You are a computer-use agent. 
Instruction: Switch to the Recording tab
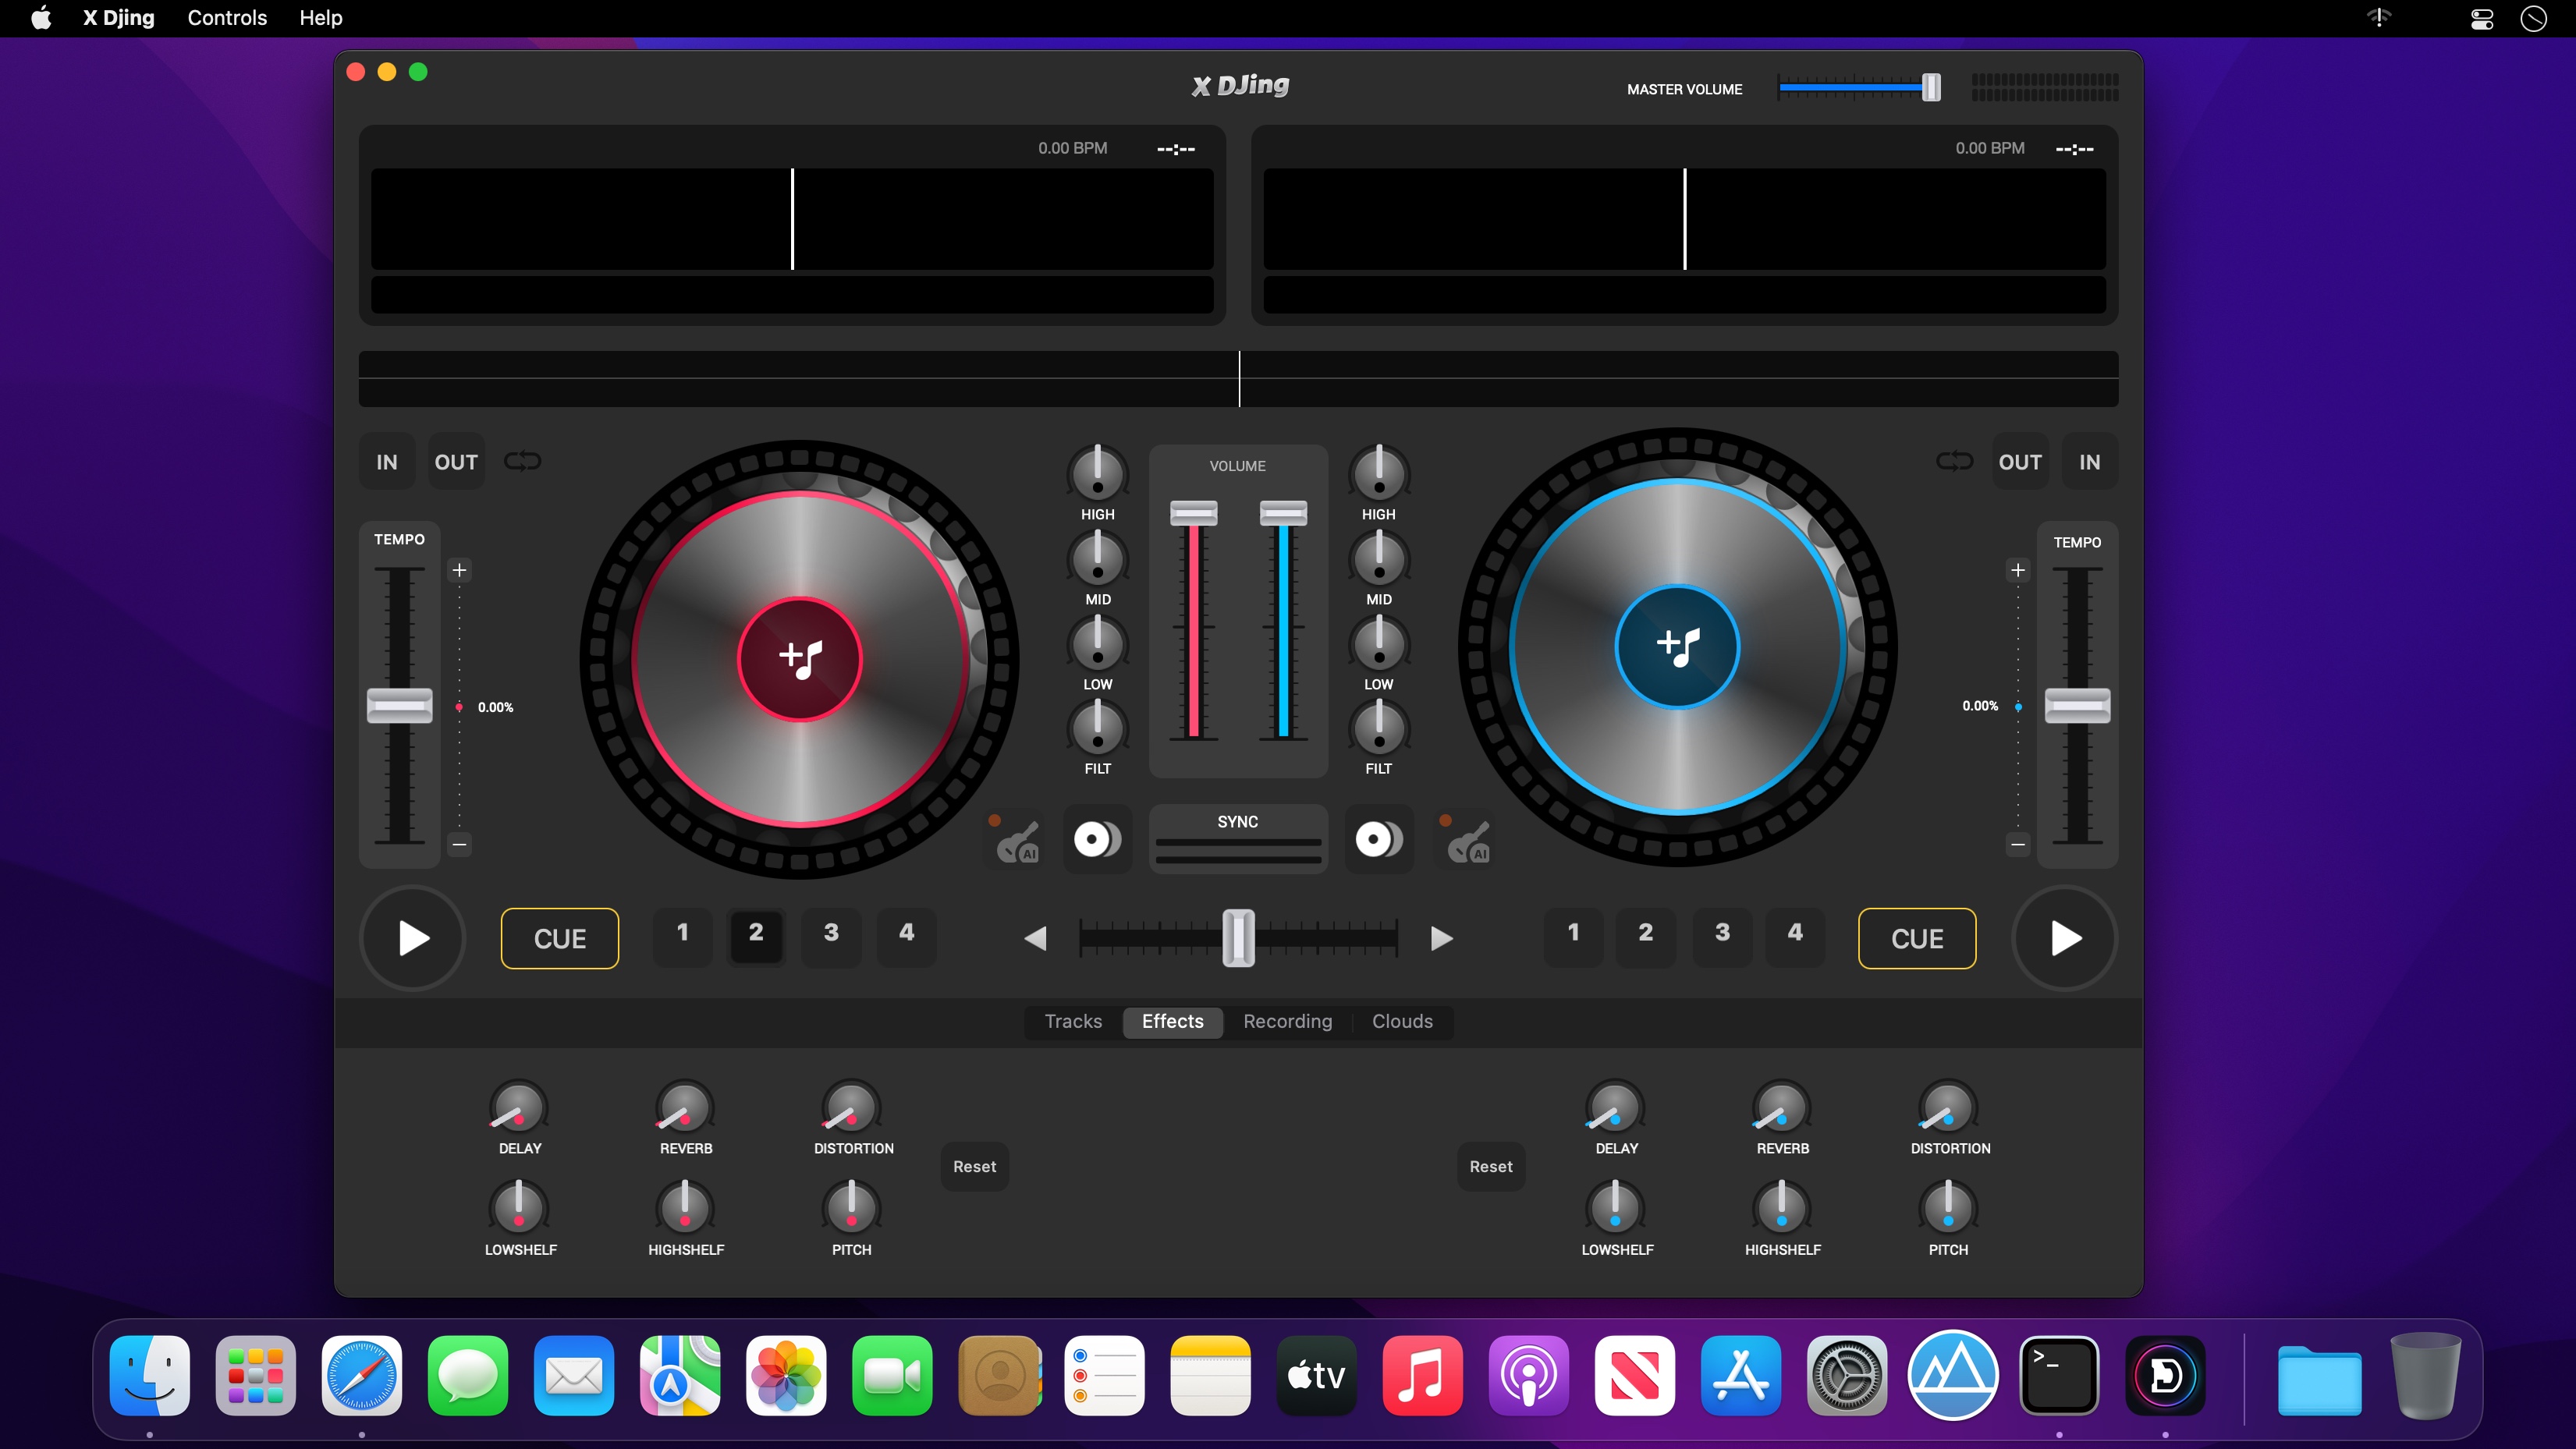tap(1287, 1021)
